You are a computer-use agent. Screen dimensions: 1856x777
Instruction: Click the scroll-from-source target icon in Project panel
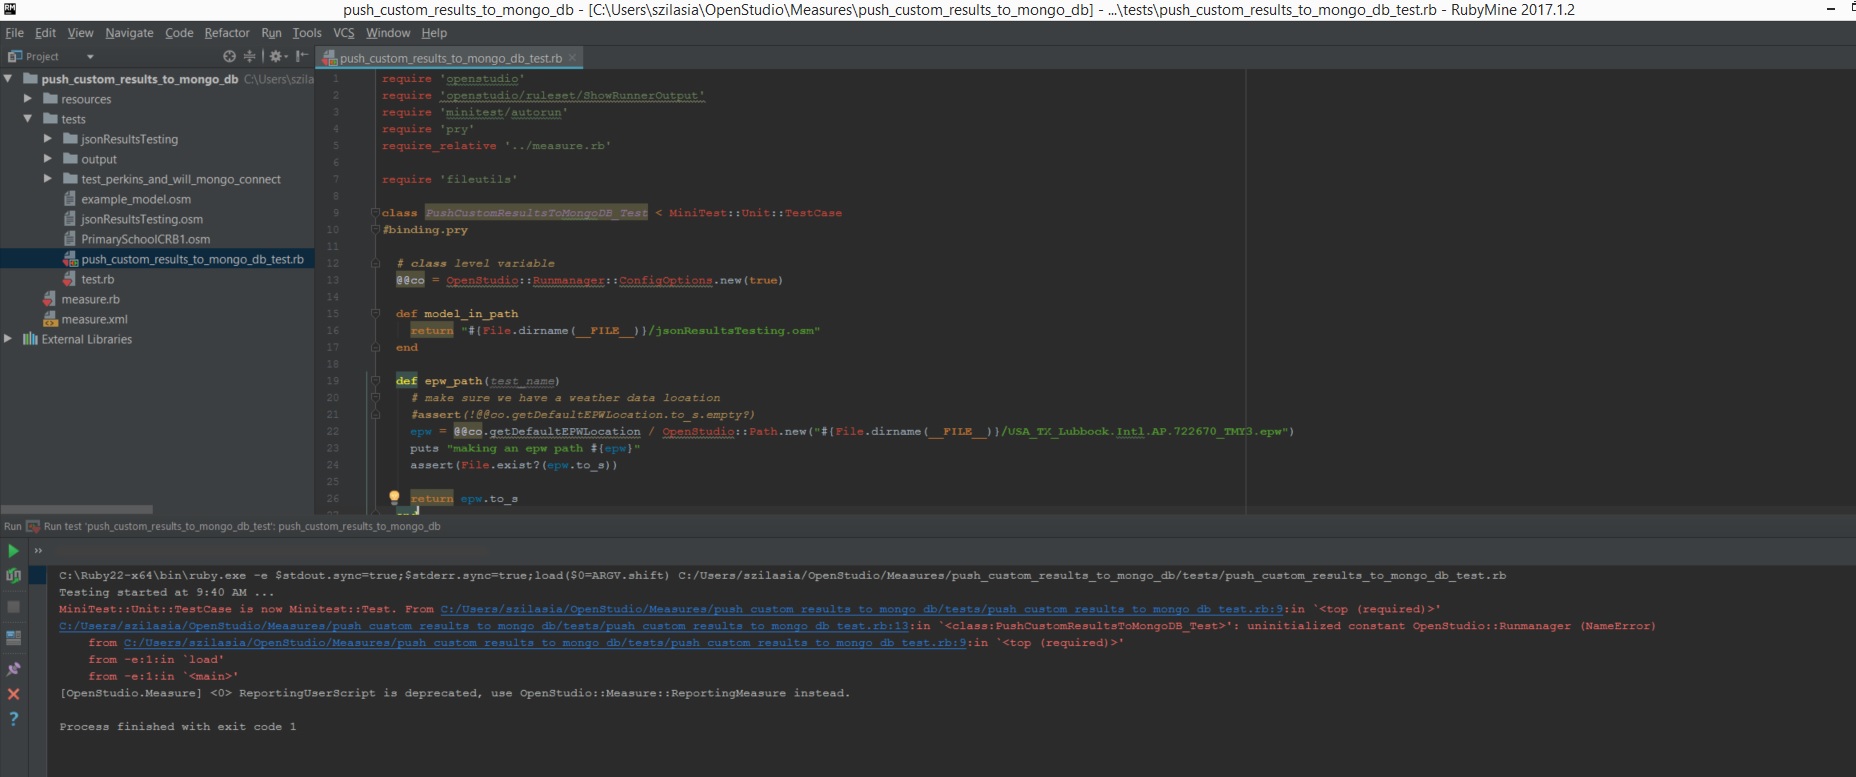coord(230,57)
